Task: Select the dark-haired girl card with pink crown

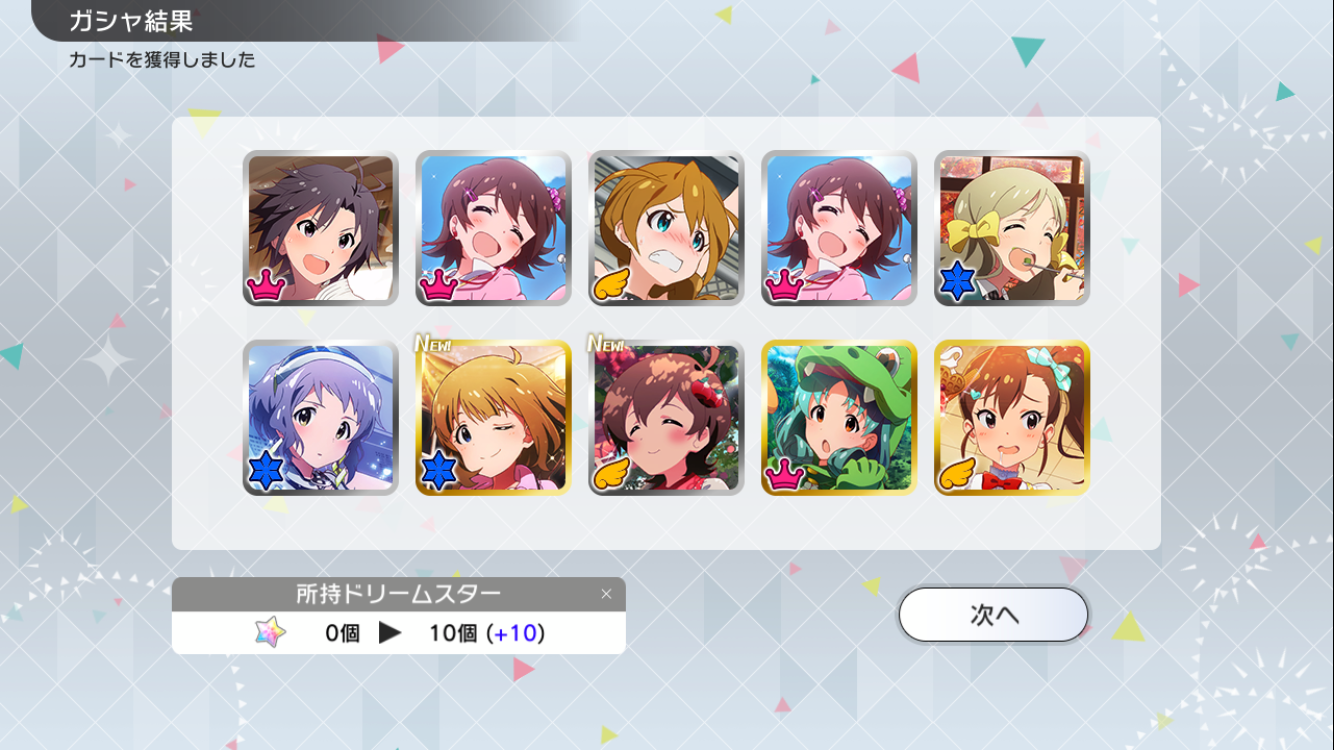Action: [320, 228]
